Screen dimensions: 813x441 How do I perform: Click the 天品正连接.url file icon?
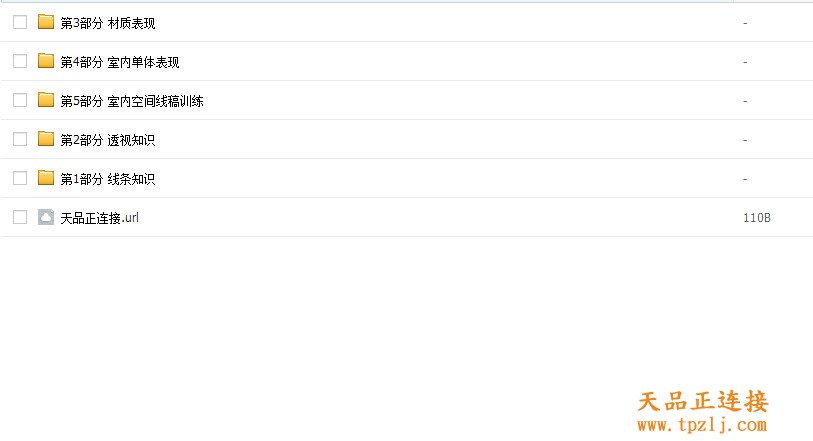click(x=46, y=217)
